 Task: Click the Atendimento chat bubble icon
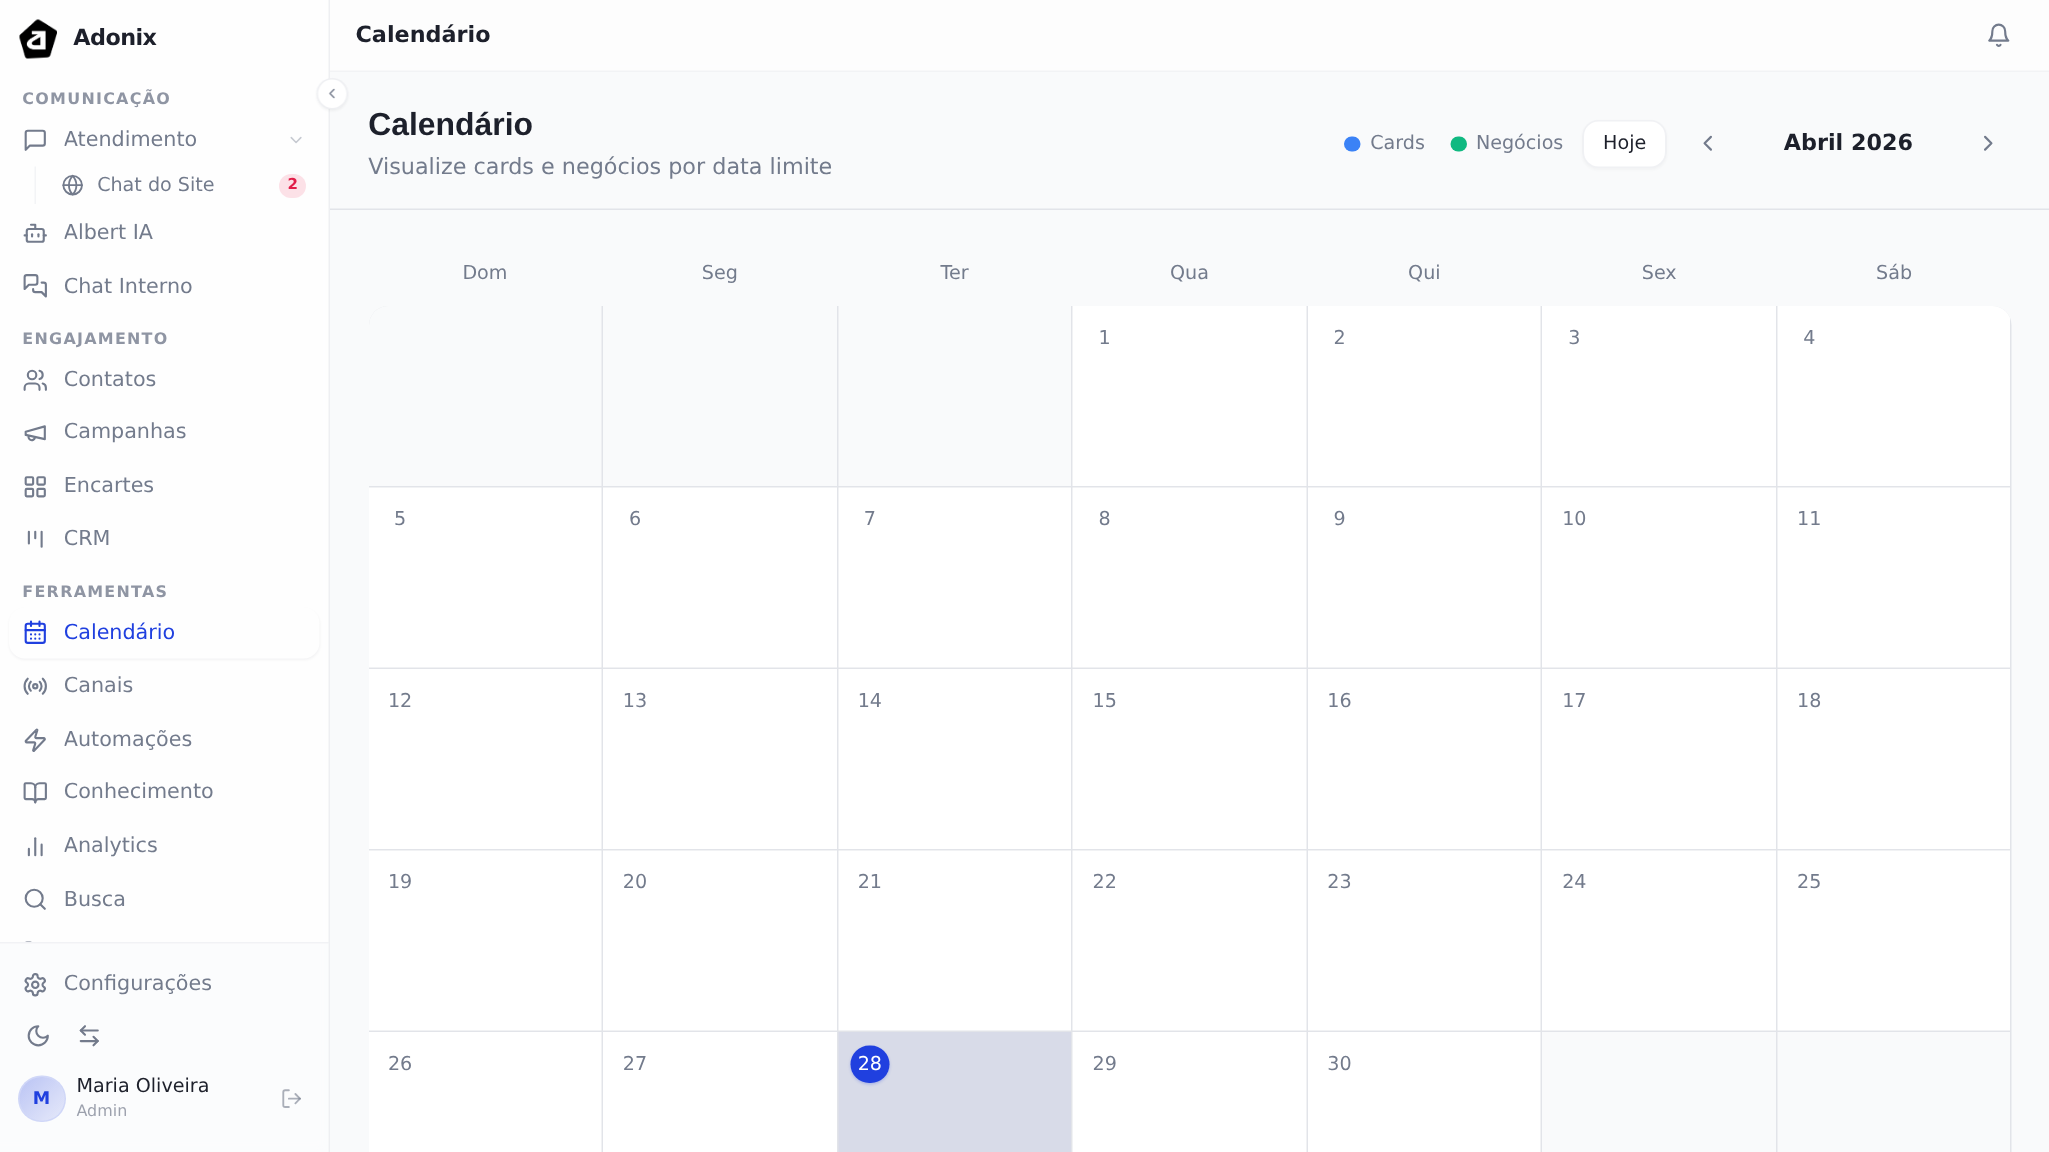35,140
